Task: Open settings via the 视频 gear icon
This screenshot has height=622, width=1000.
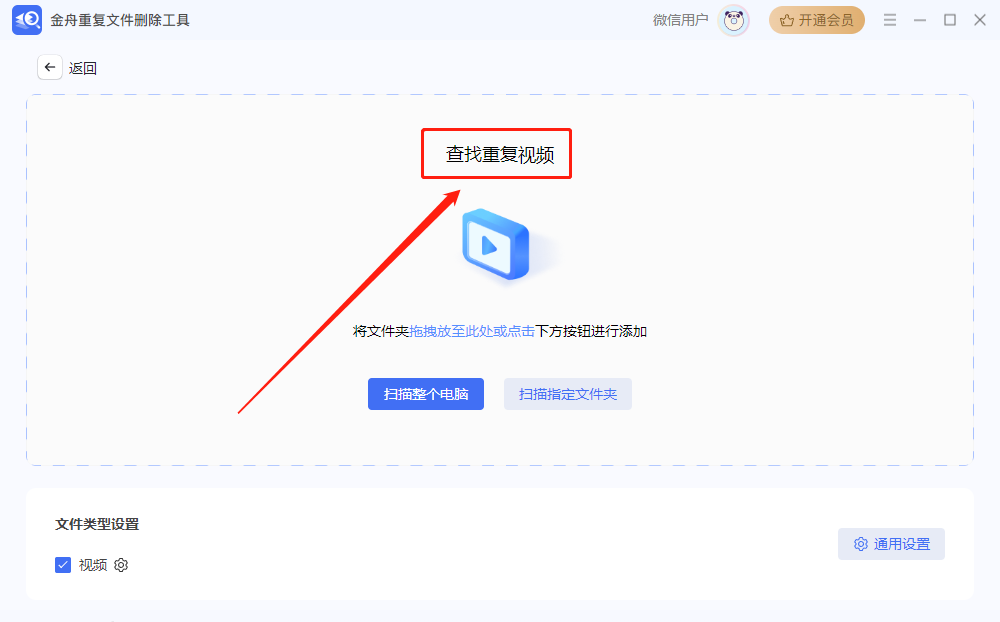Action: (x=120, y=565)
